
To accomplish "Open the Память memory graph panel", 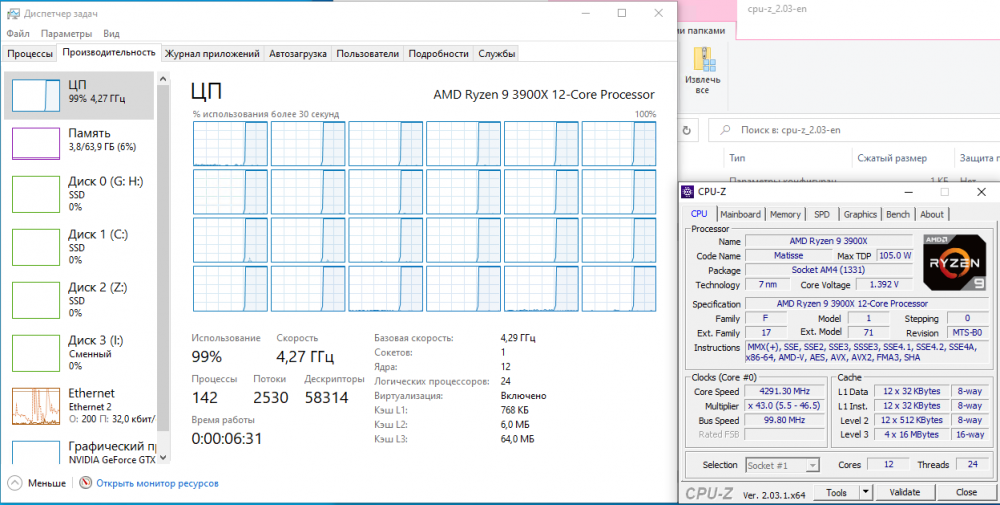I will pos(36,143).
